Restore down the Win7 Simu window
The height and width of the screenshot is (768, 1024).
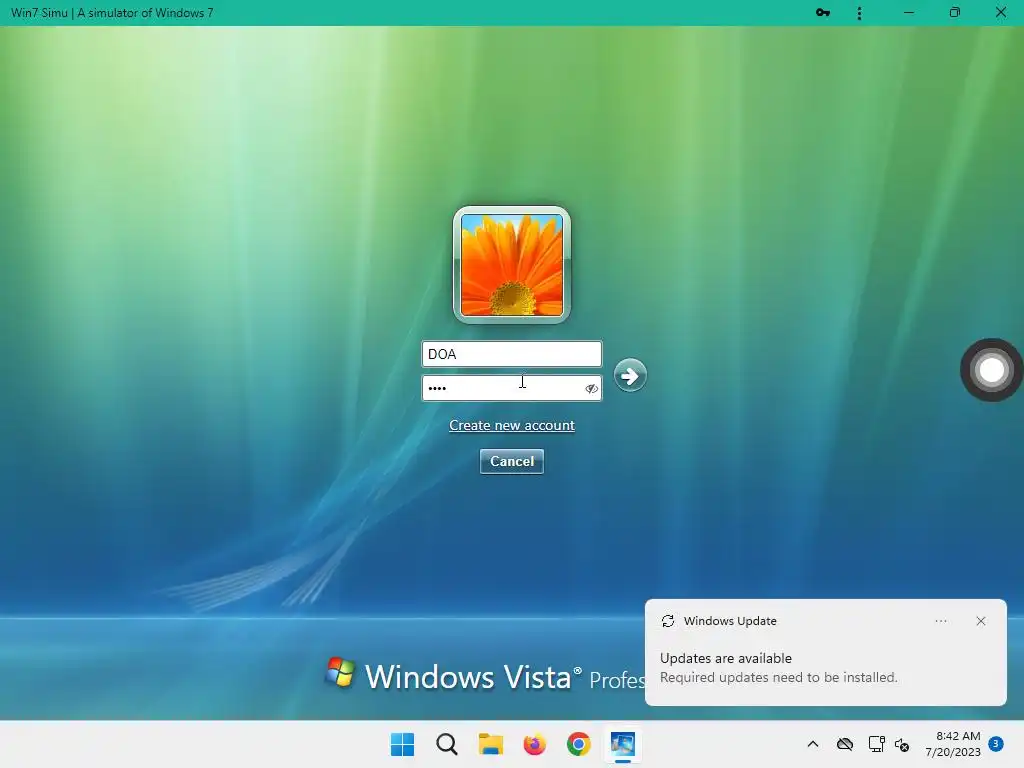[955, 12]
